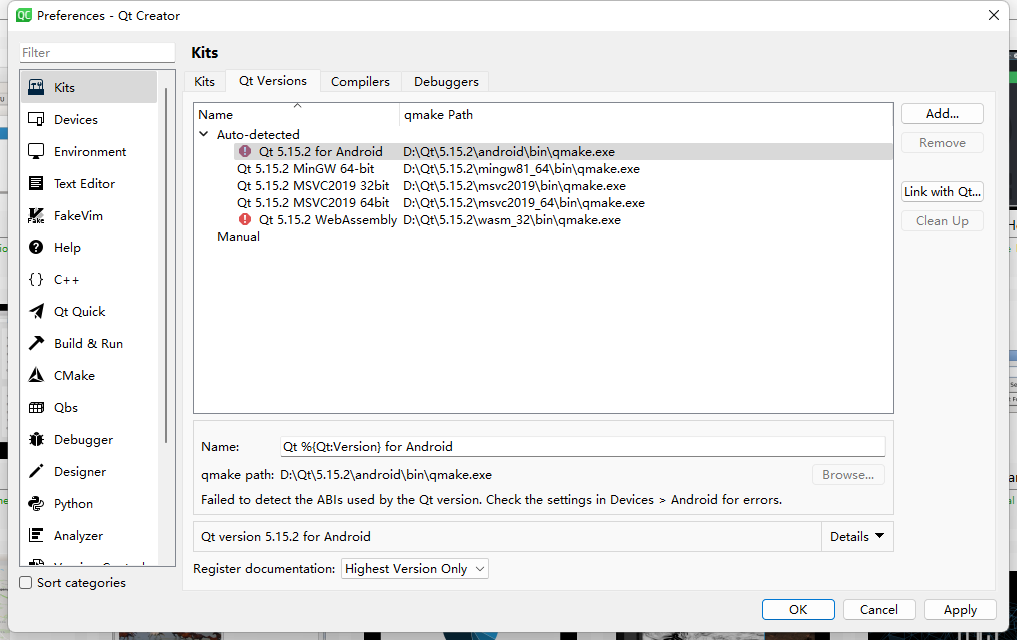Switch to the Compilers tab
Viewport: 1017px width, 640px height.
coord(360,81)
